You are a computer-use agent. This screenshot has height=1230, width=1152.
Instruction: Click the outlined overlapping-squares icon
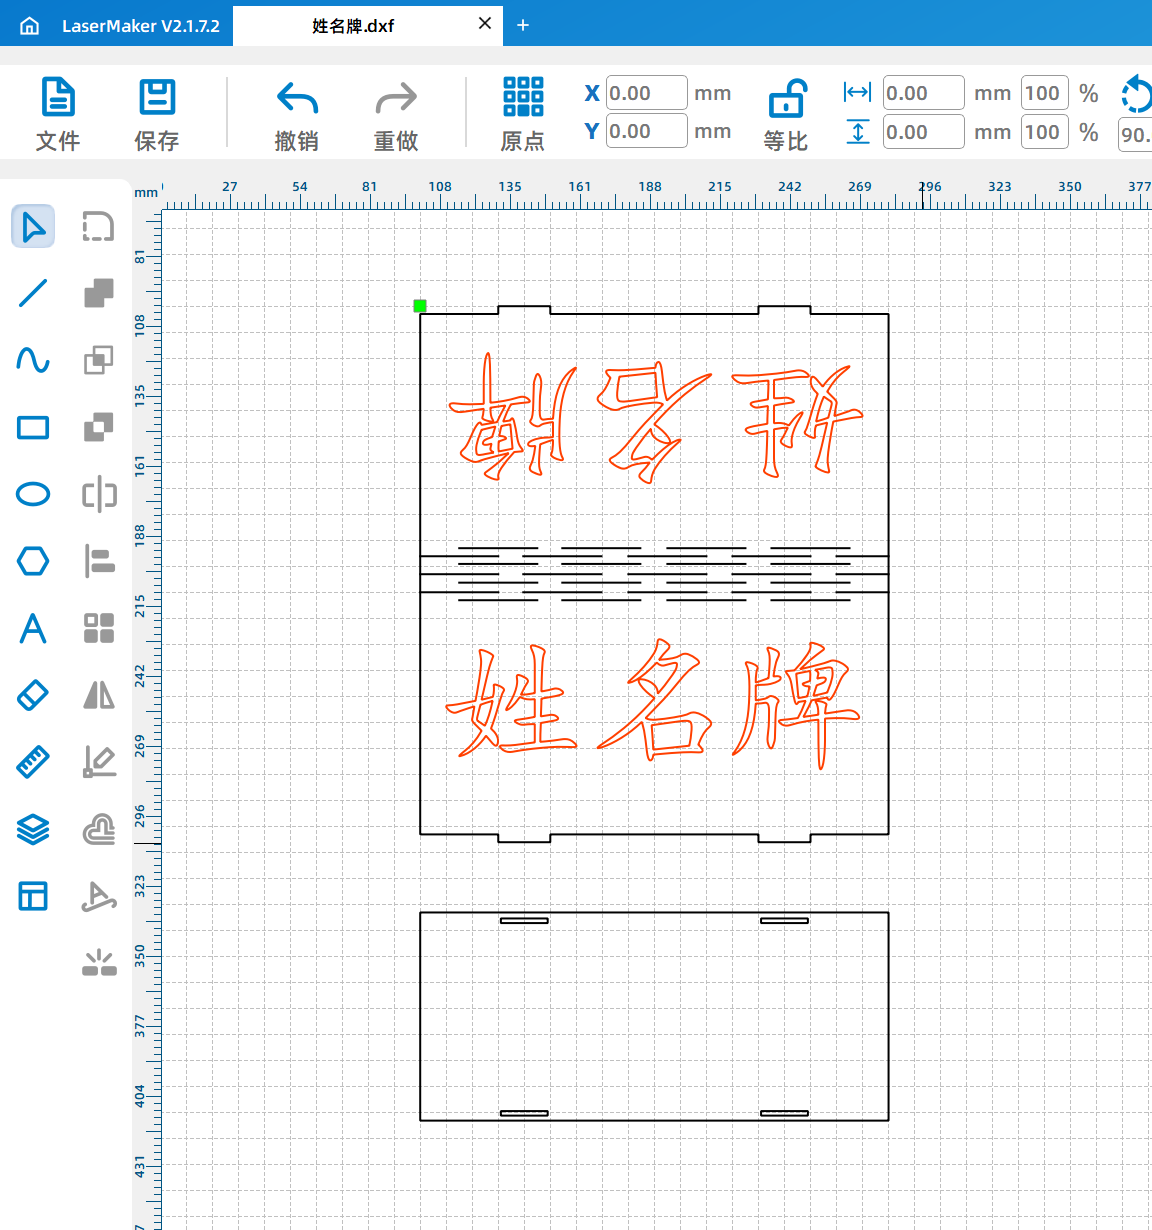[98, 360]
